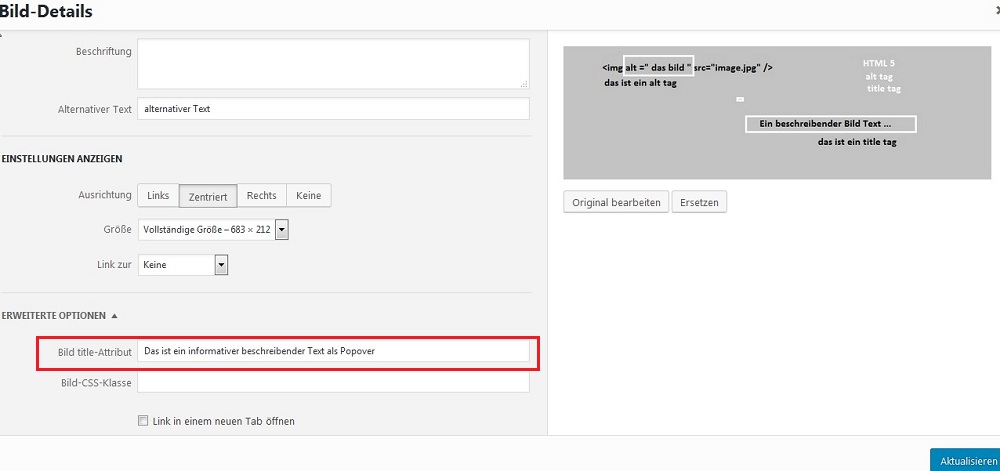
Task: Select Zentriert alignment option
Action: [x=208, y=196]
